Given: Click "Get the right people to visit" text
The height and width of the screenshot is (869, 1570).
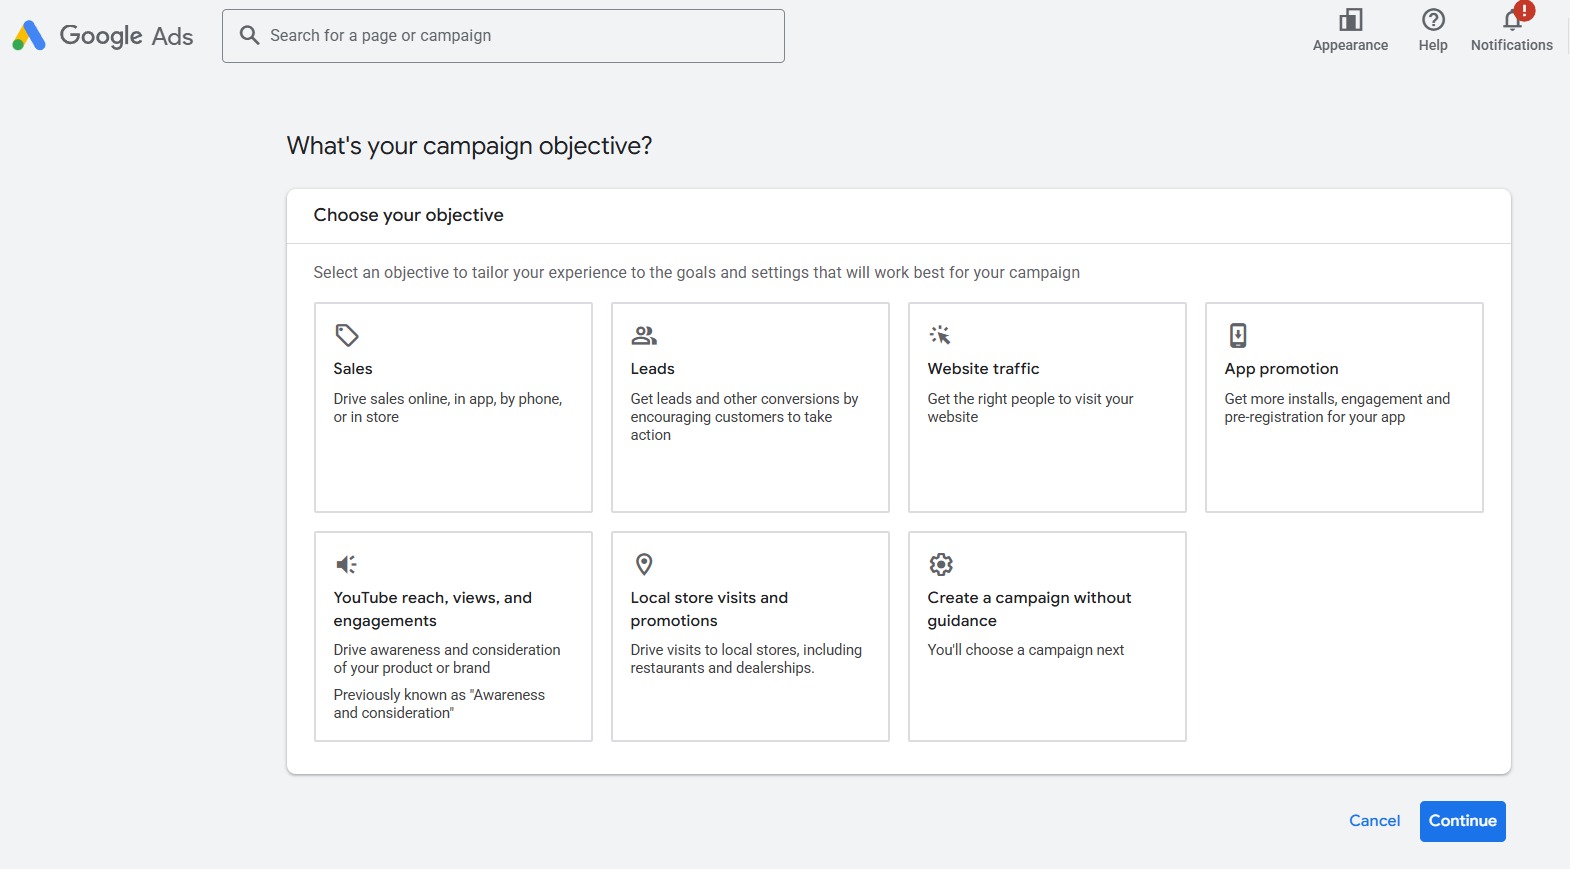Looking at the screenshot, I should pyautogui.click(x=1030, y=408).
